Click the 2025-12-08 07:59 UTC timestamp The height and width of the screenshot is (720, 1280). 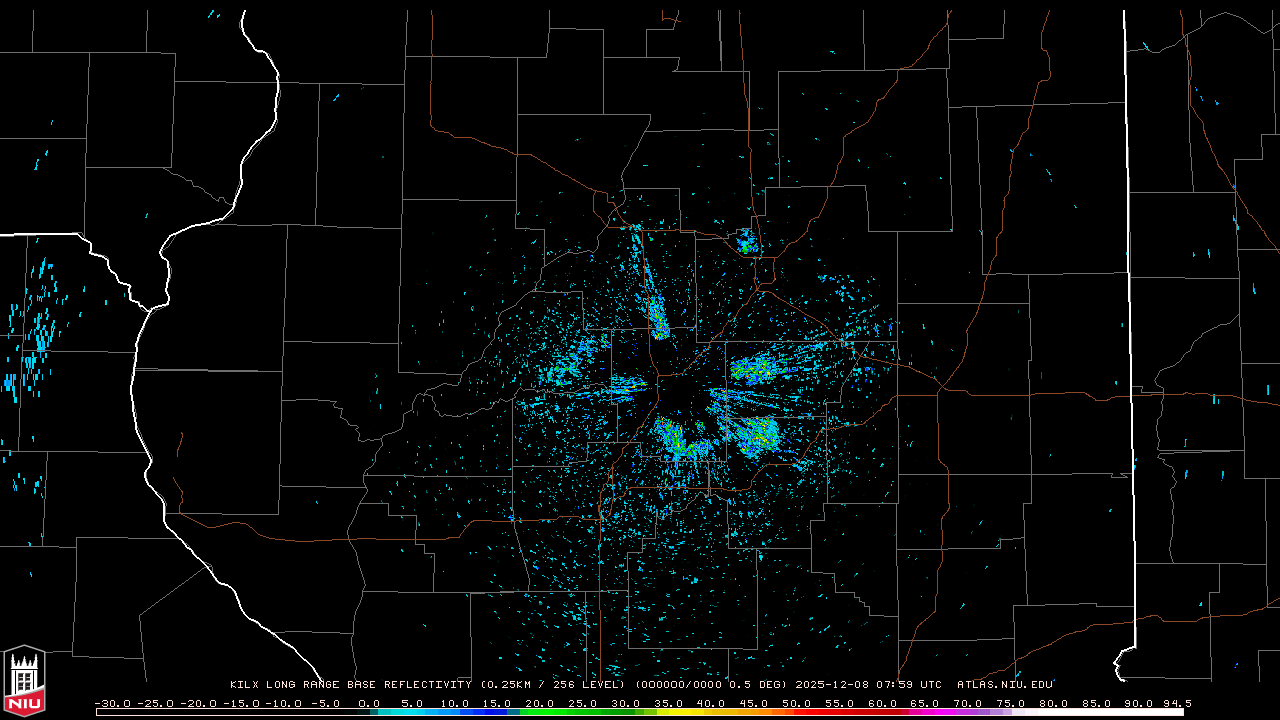(868, 685)
